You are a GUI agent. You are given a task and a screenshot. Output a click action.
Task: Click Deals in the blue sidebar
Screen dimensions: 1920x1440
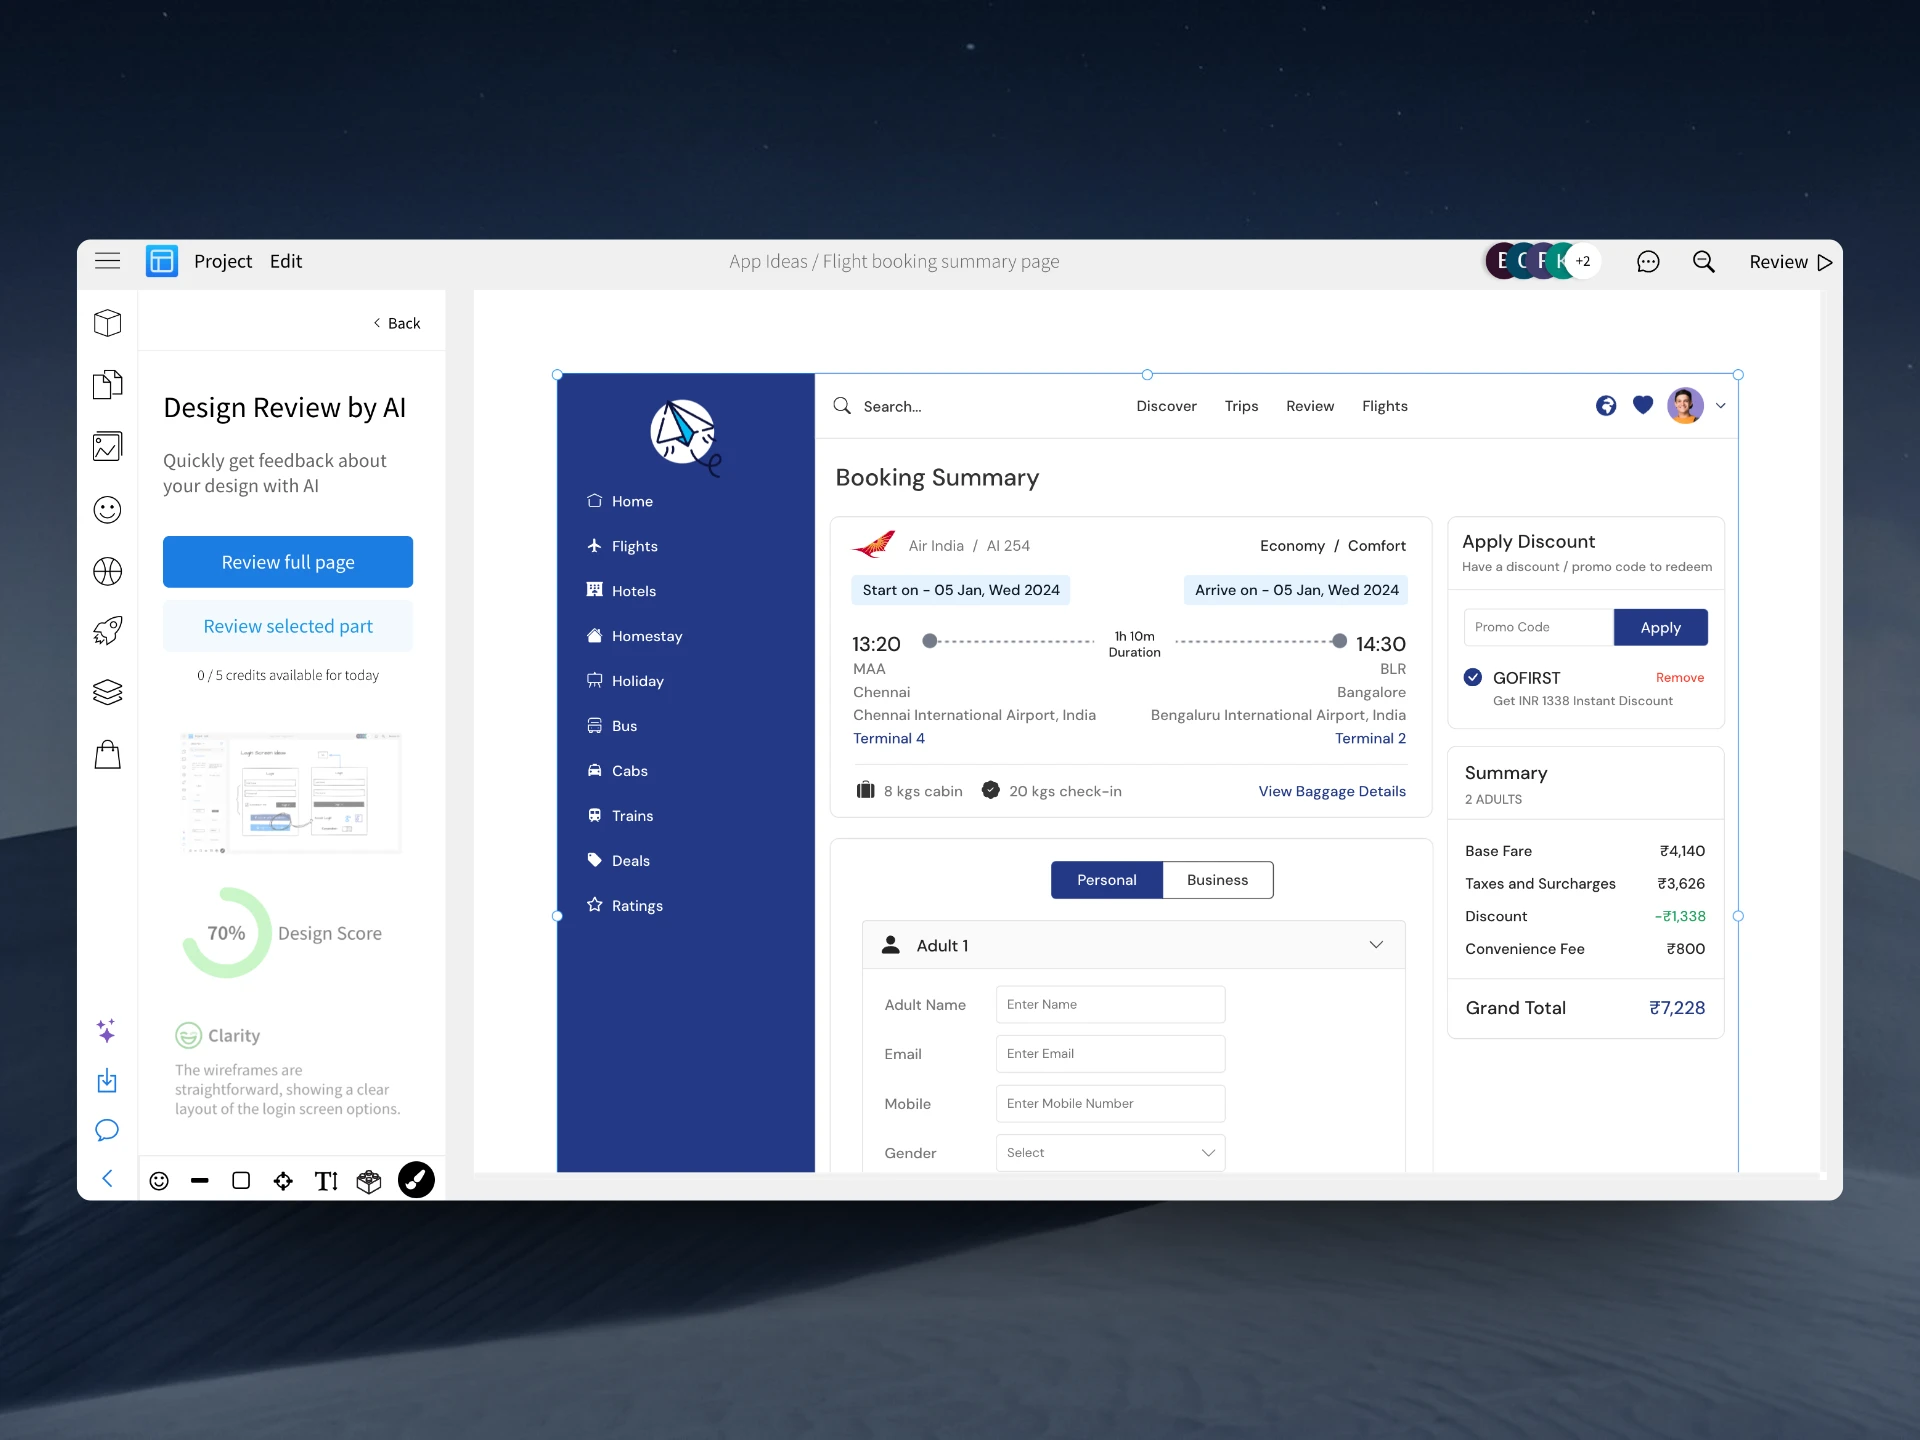click(618, 861)
